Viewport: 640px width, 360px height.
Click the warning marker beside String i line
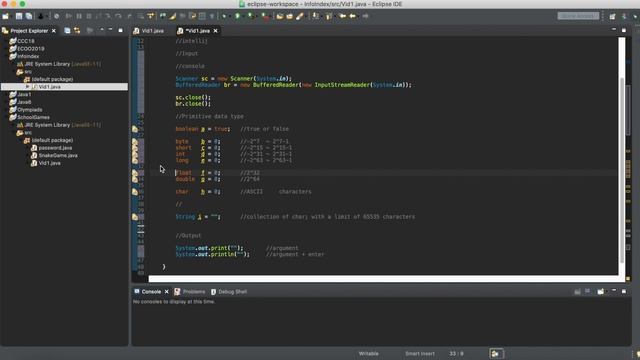click(135, 217)
